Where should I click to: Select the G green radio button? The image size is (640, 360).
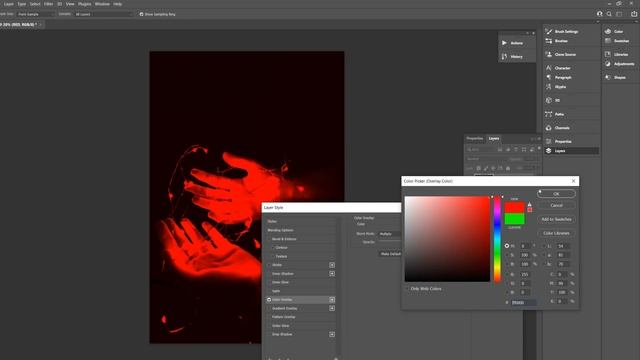coord(507,283)
